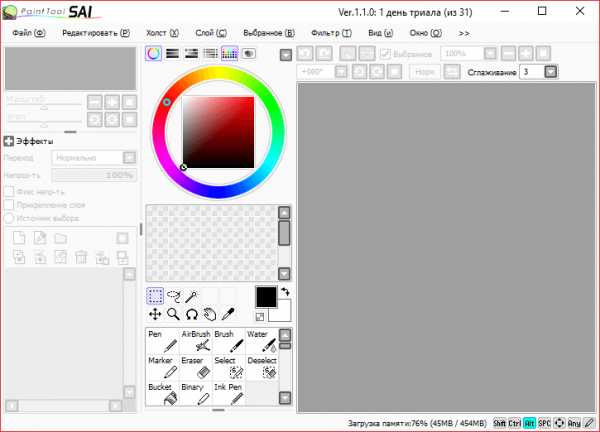600x432 pixels.
Task: Expand the Эффекты section
Action: click(x=8, y=141)
